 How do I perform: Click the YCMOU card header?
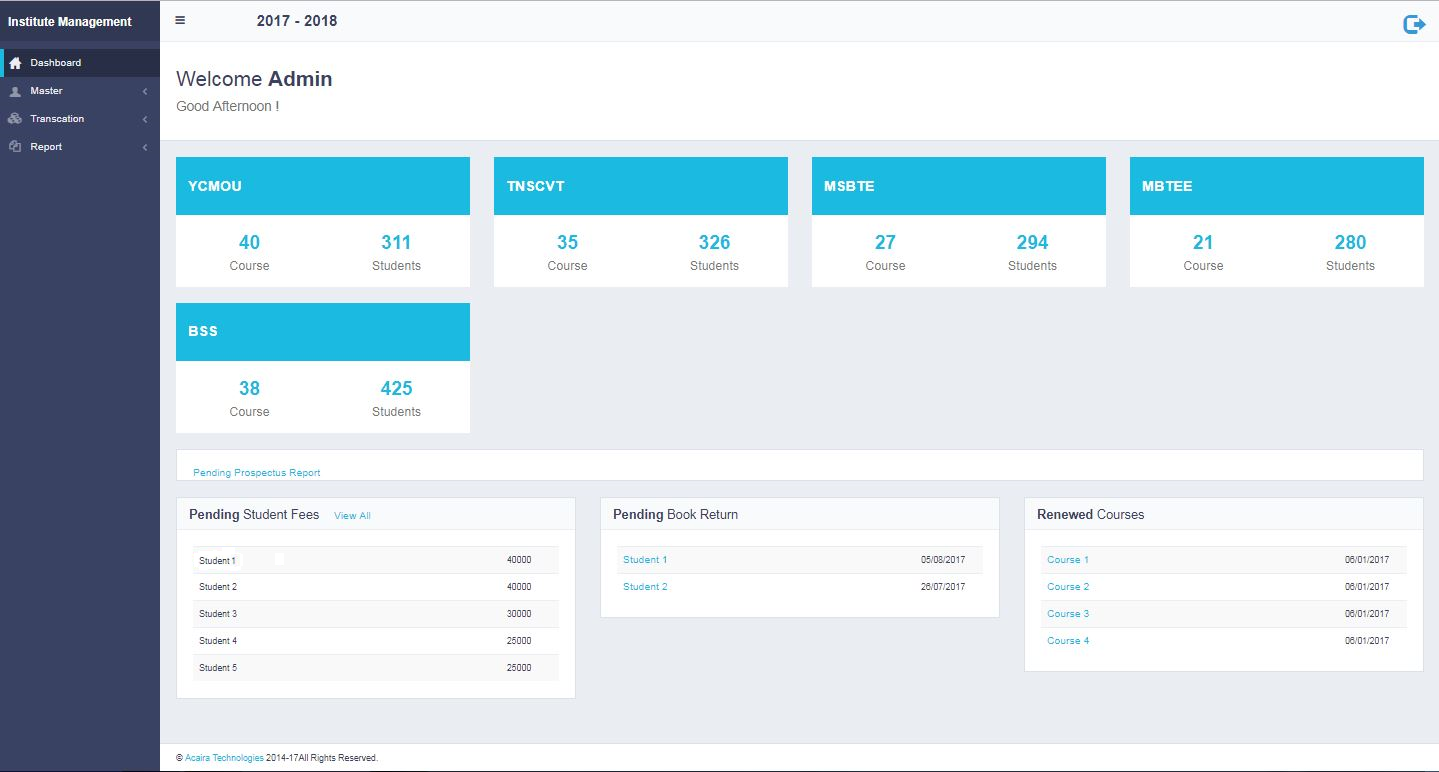[x=322, y=186]
